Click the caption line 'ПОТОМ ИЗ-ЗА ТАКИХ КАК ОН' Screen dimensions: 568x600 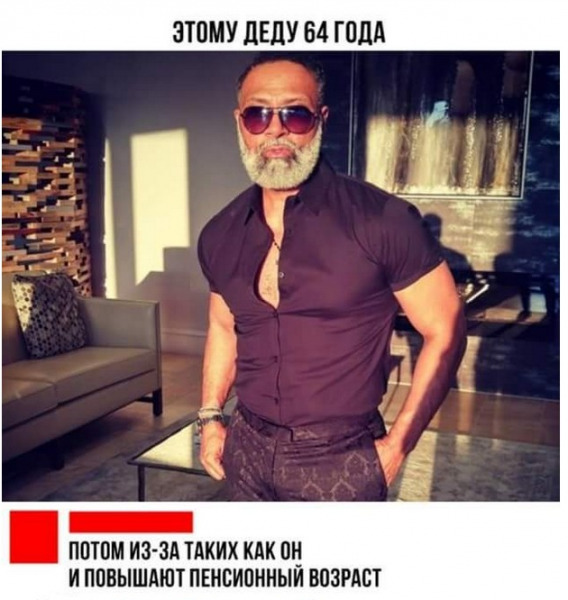tap(186, 550)
